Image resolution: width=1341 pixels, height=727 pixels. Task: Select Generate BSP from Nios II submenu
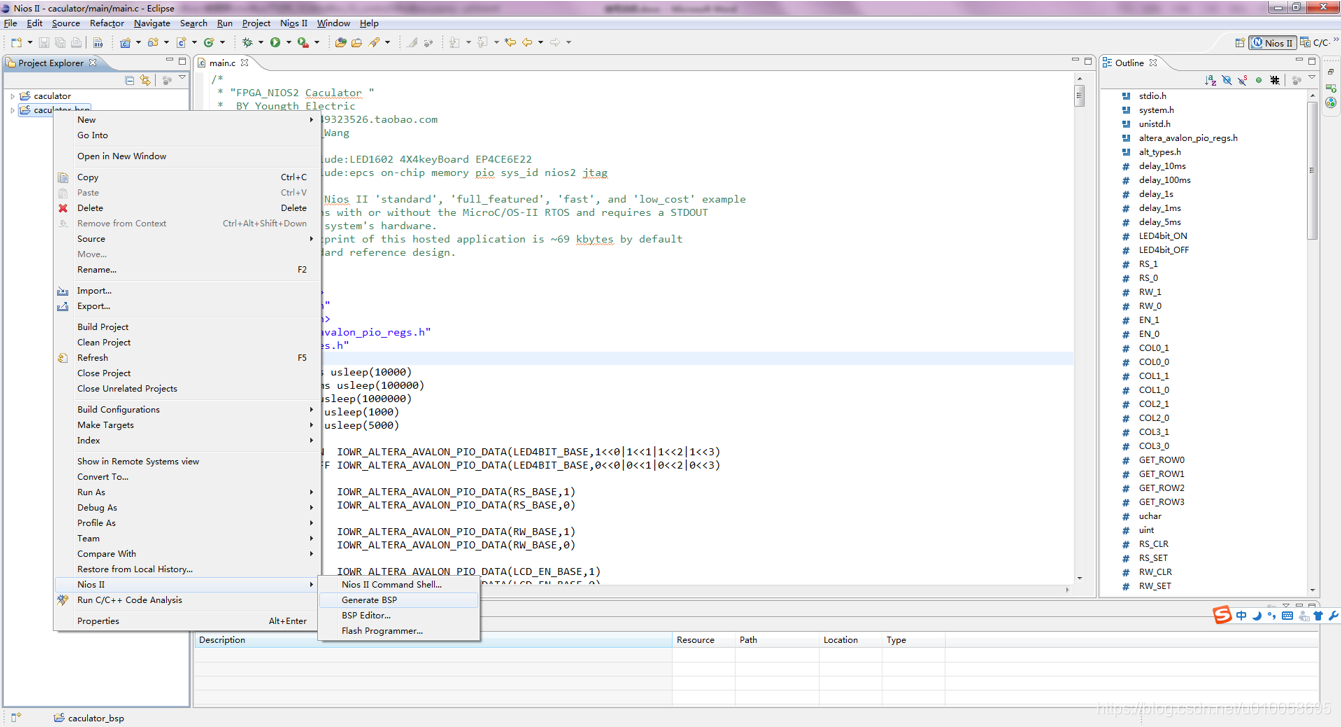(x=398, y=600)
